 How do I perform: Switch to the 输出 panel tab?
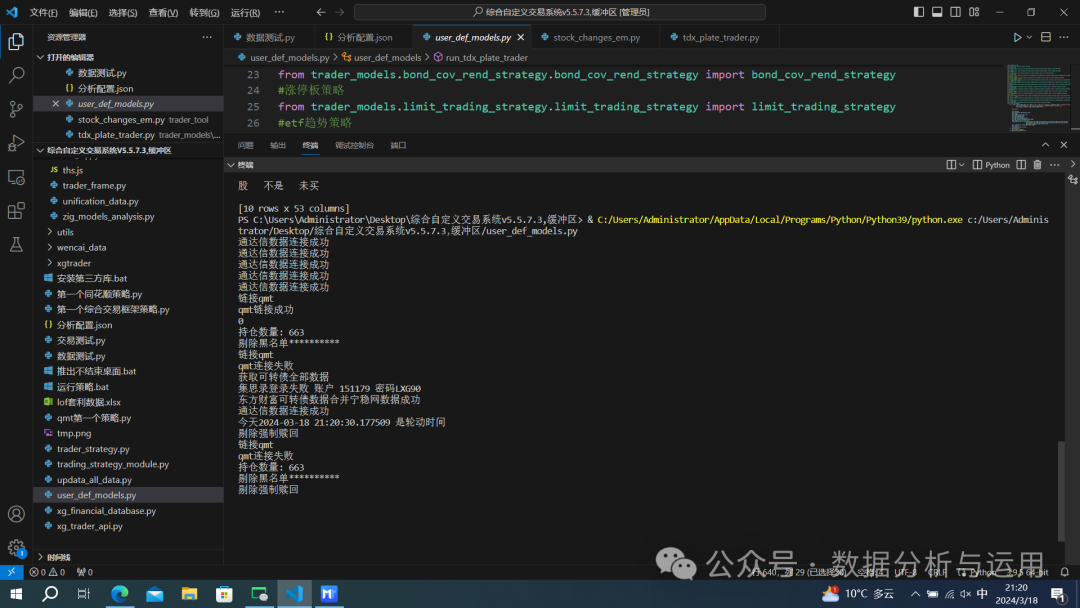tap(278, 145)
